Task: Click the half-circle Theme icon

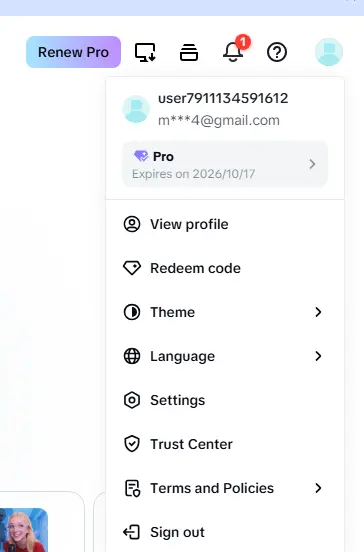Action: 132,312
